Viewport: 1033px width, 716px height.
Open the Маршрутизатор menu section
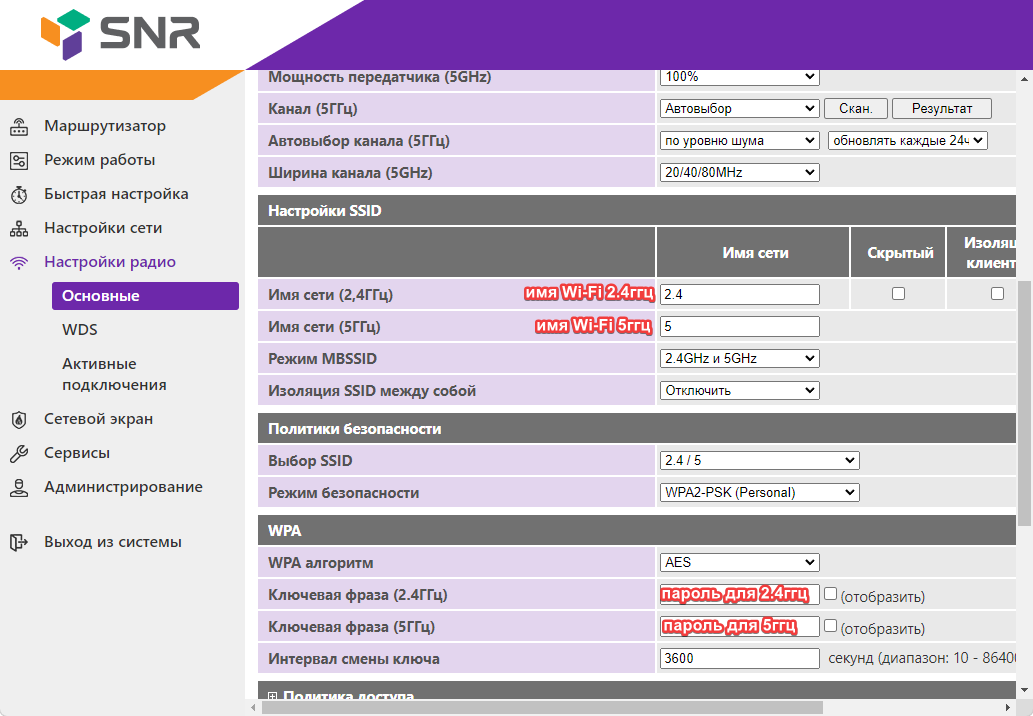tap(105, 126)
